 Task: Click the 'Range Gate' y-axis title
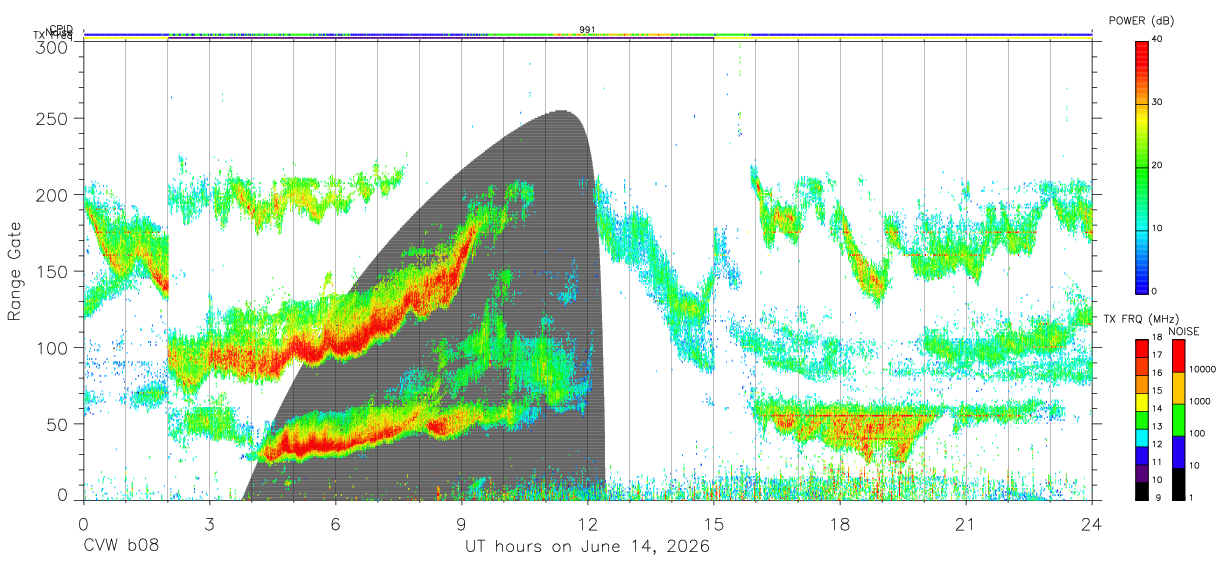15,271
